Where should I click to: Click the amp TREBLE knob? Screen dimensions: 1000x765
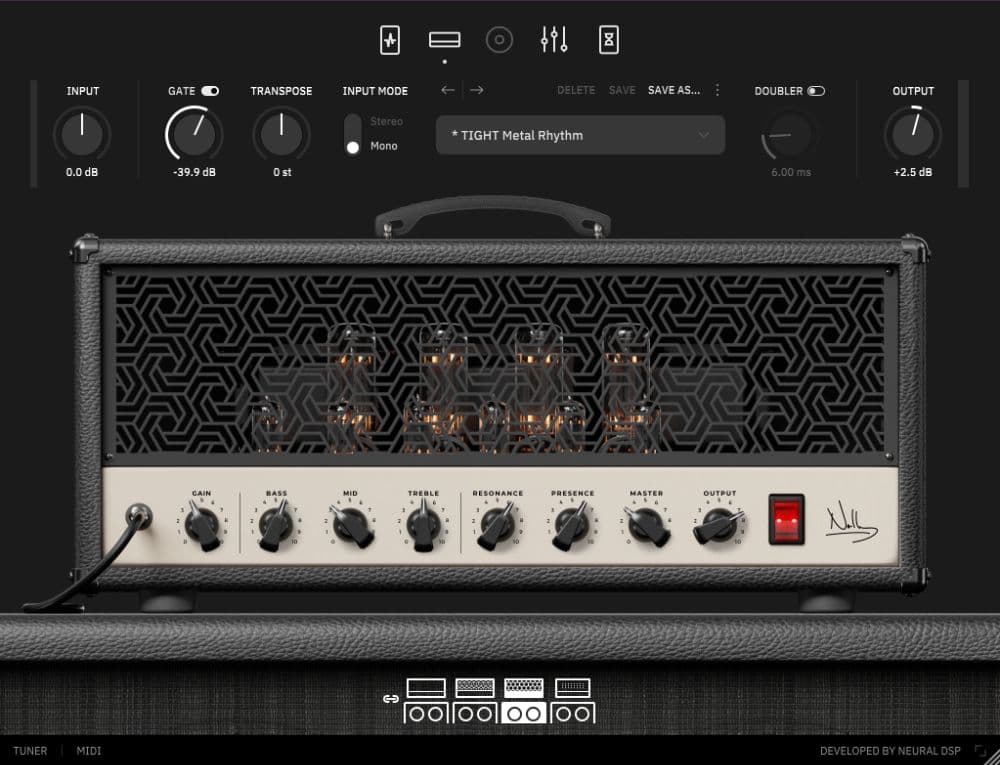[423, 526]
